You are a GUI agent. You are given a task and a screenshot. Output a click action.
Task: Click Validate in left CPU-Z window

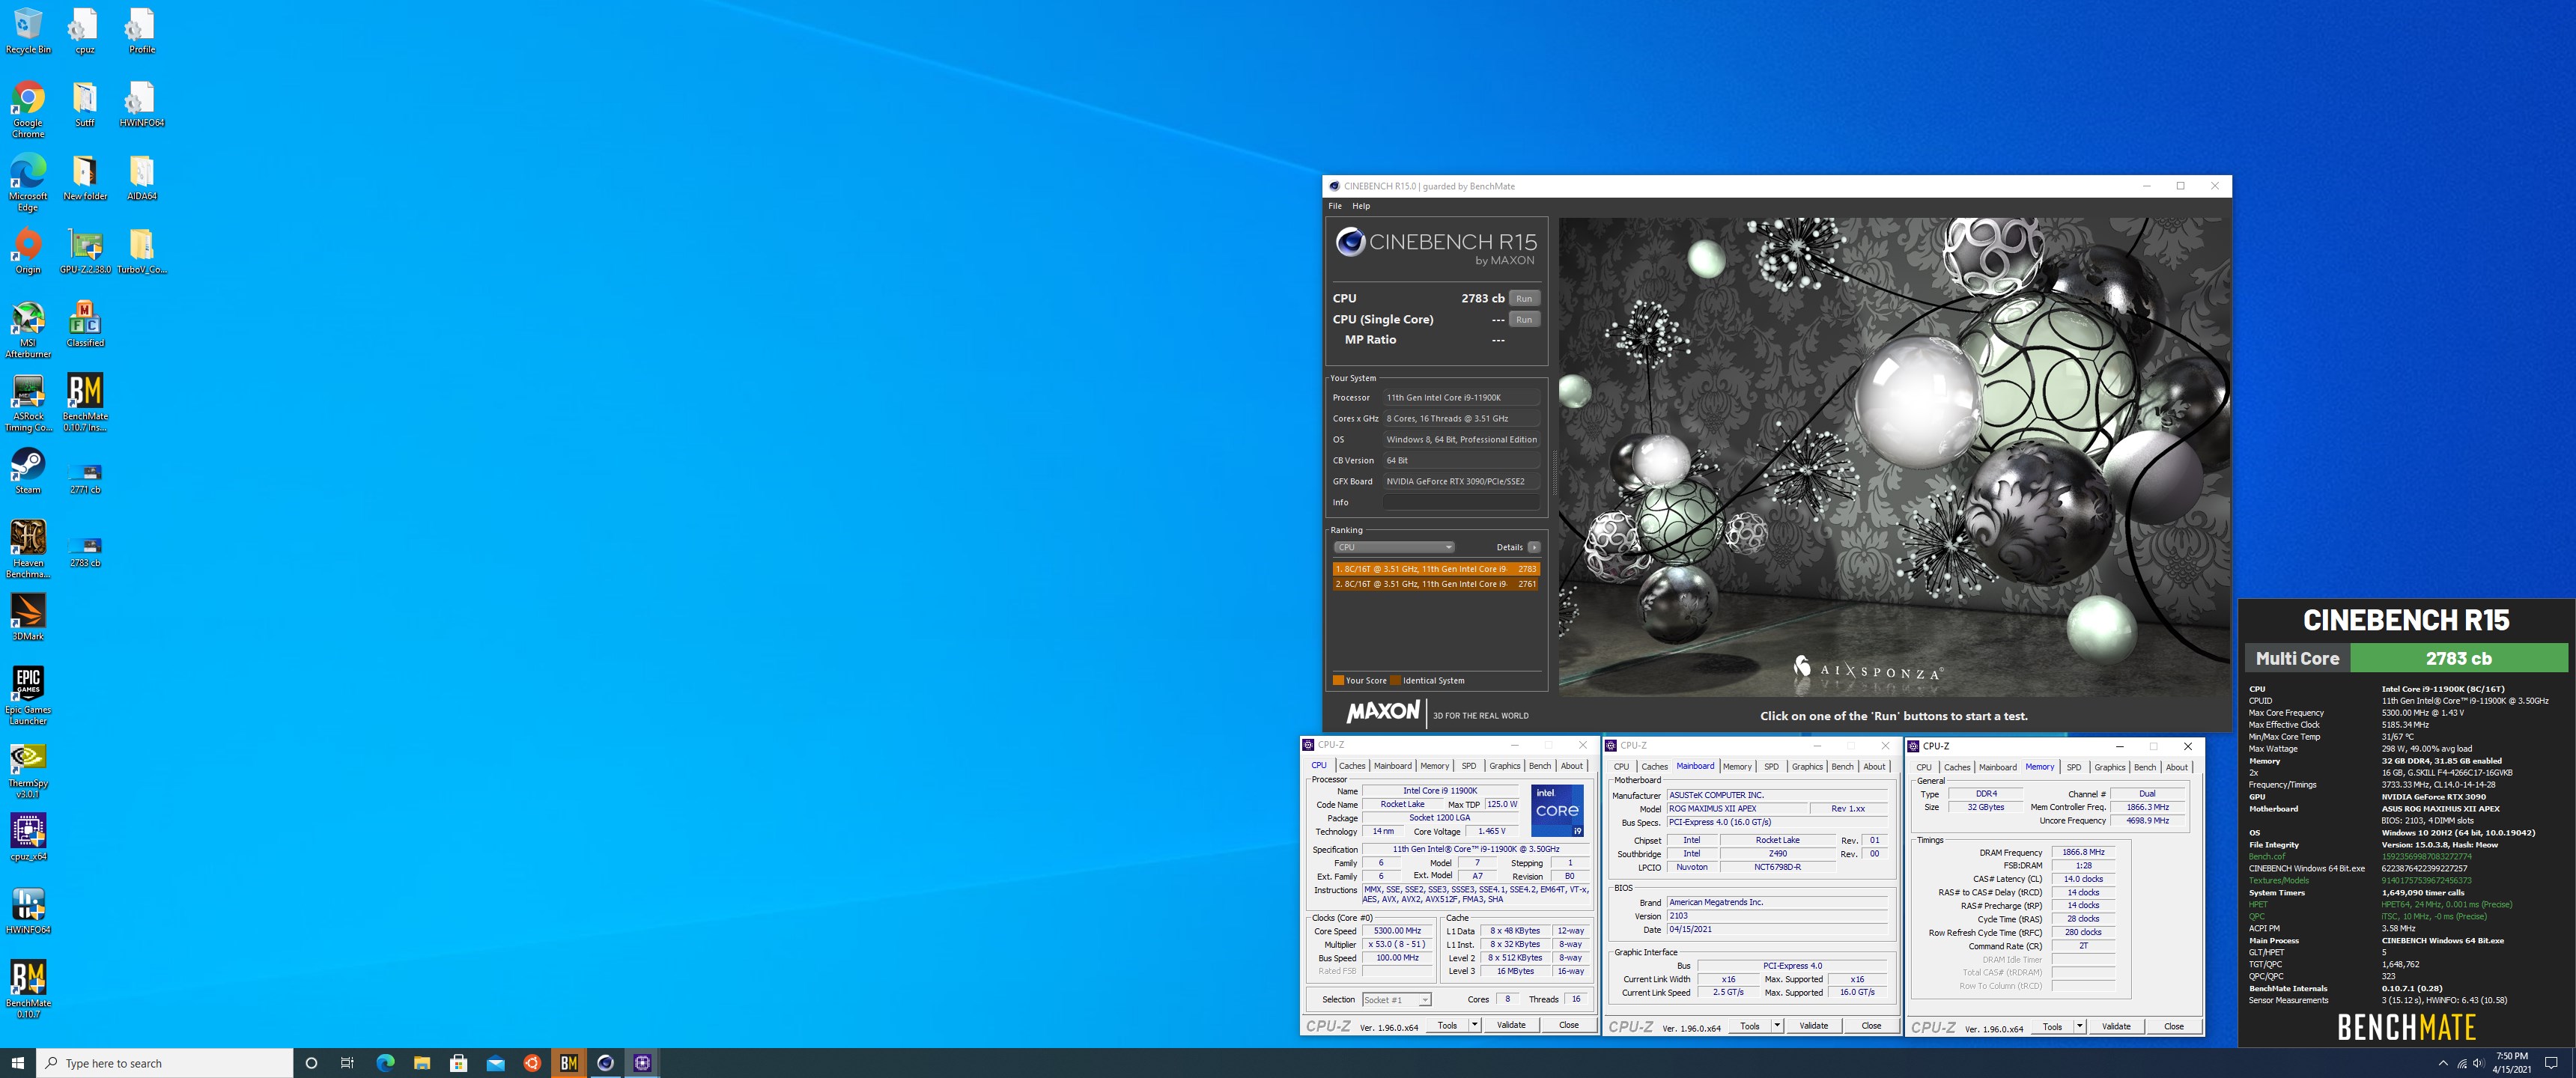tap(1511, 1025)
